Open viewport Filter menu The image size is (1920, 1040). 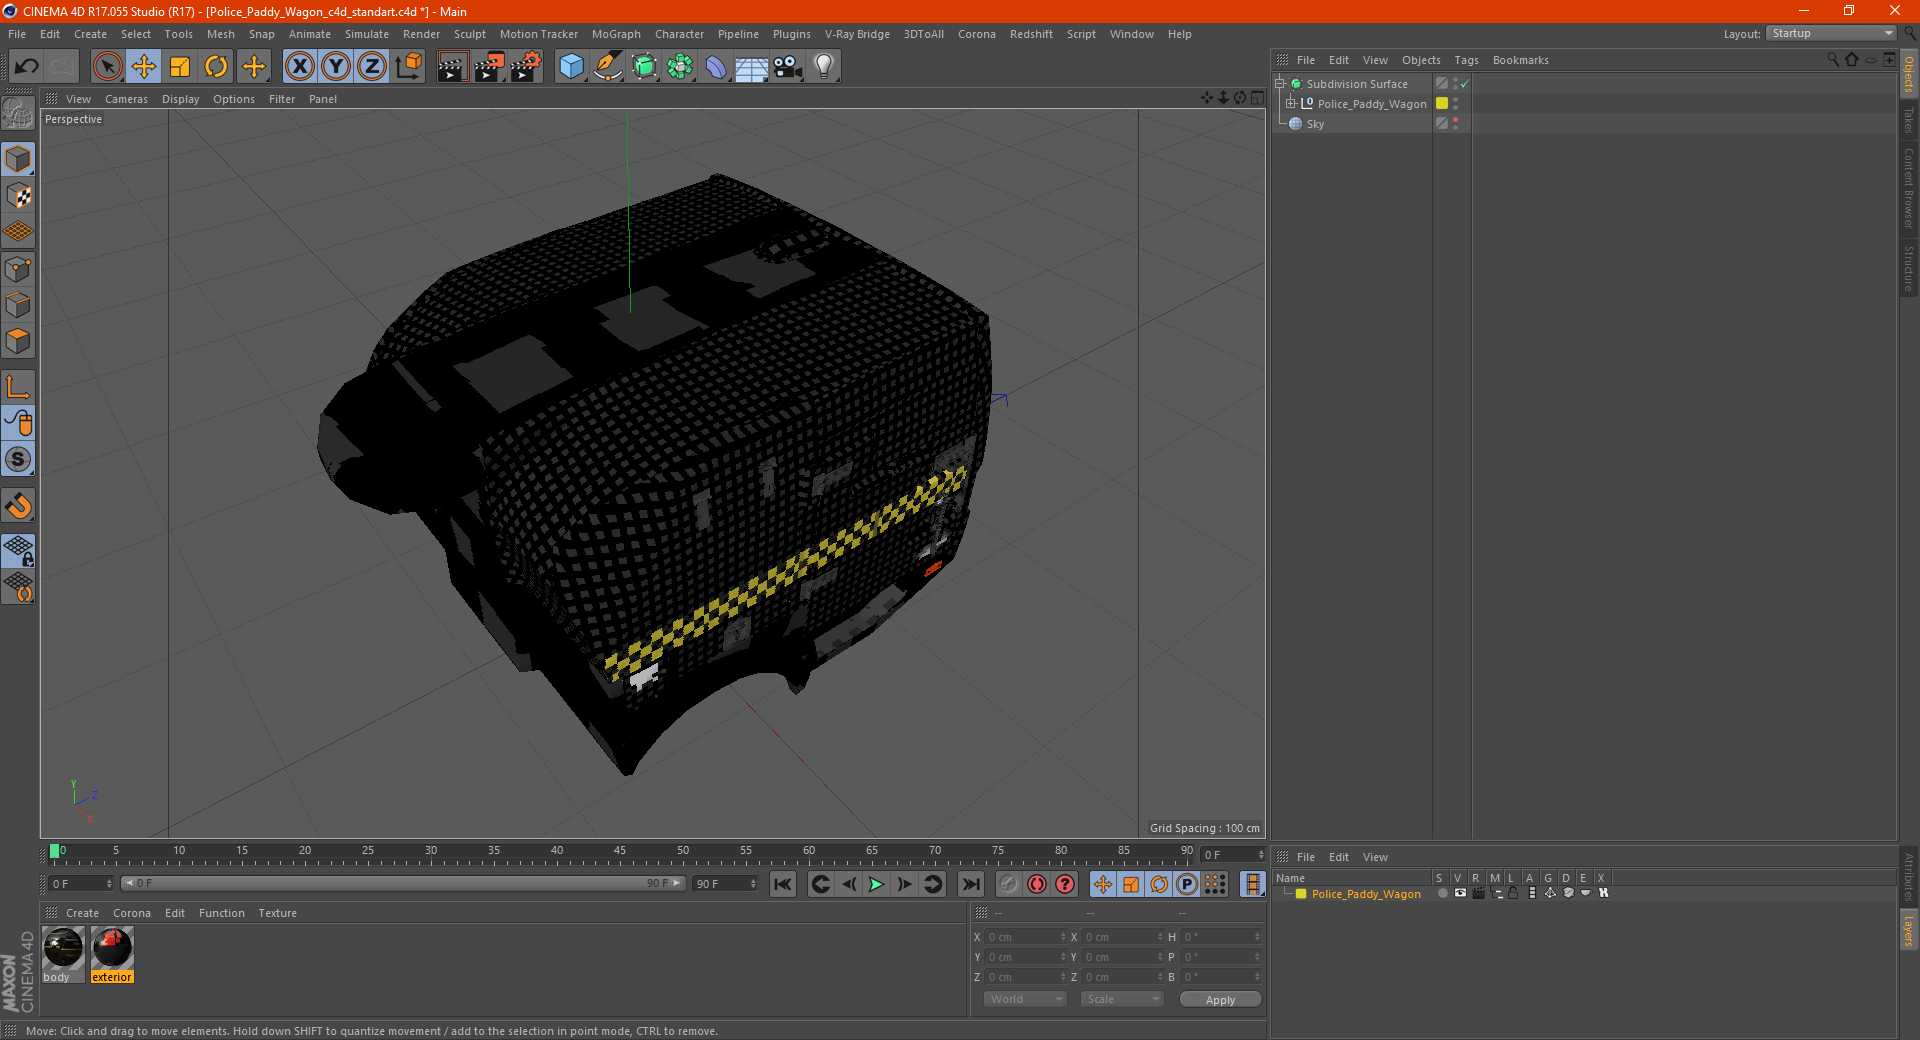282,99
